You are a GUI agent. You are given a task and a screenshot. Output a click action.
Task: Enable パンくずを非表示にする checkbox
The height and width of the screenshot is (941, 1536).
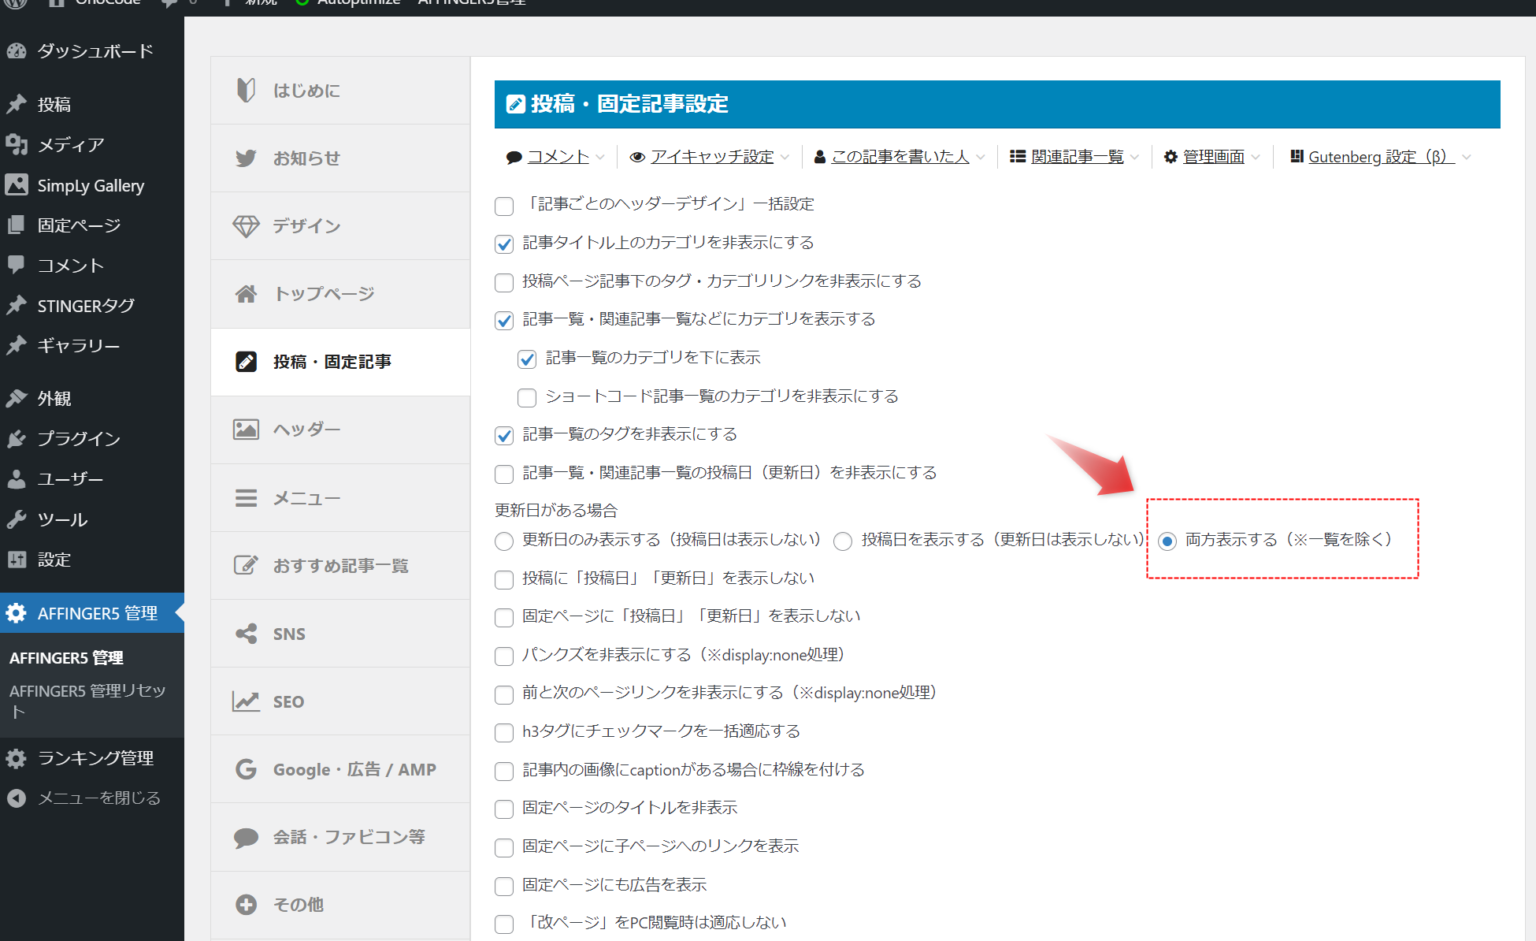pos(504,656)
